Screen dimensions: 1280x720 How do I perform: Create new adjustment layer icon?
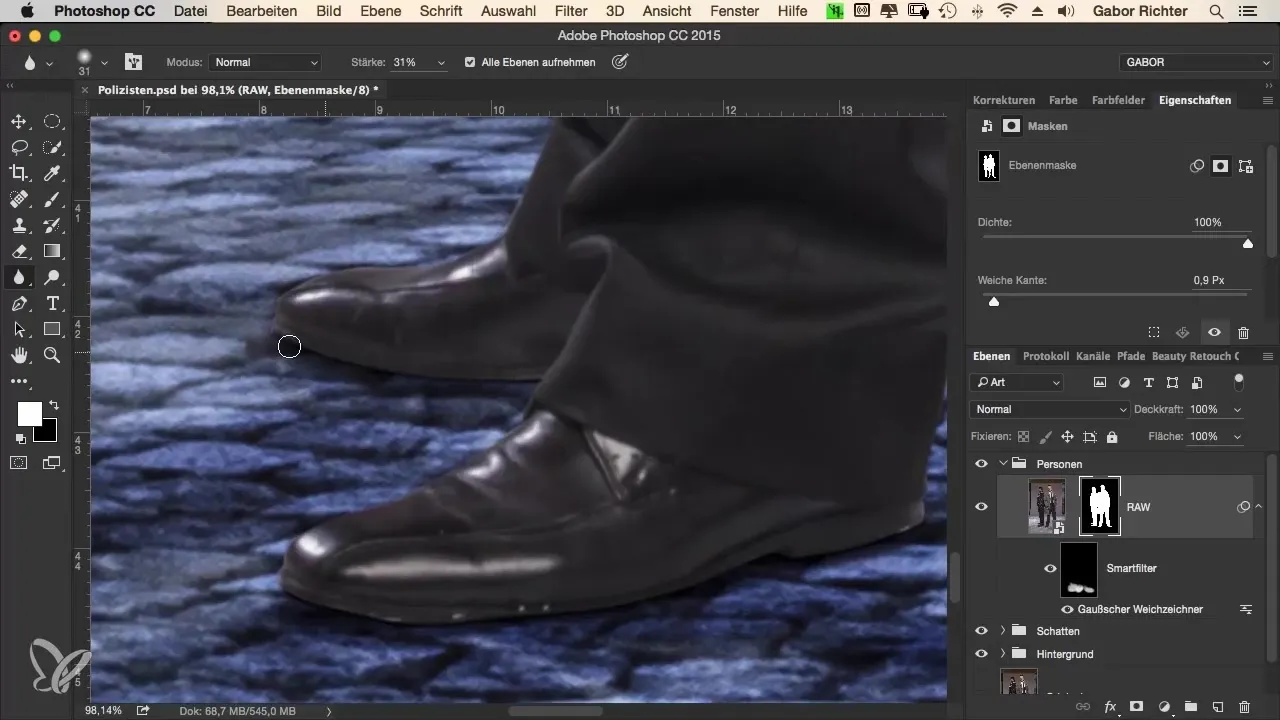[x=1163, y=706]
